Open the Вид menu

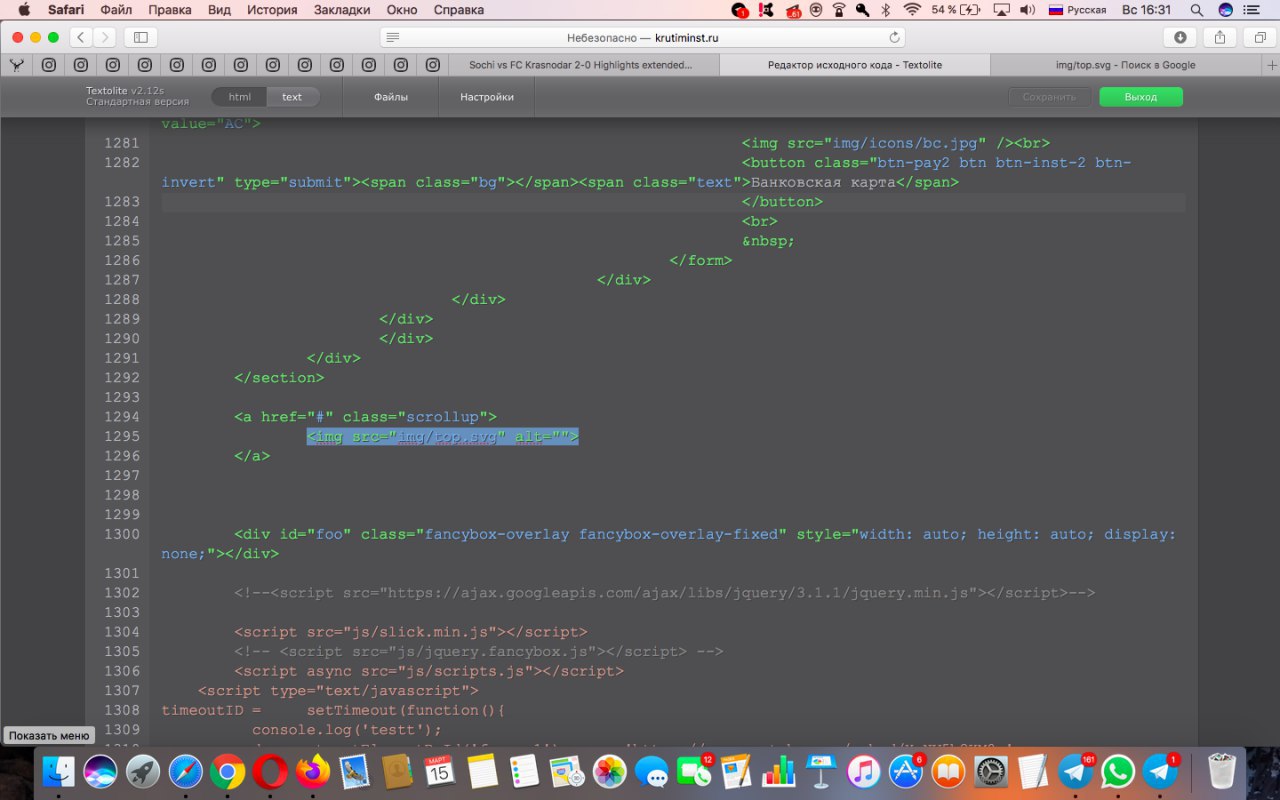[x=219, y=10]
